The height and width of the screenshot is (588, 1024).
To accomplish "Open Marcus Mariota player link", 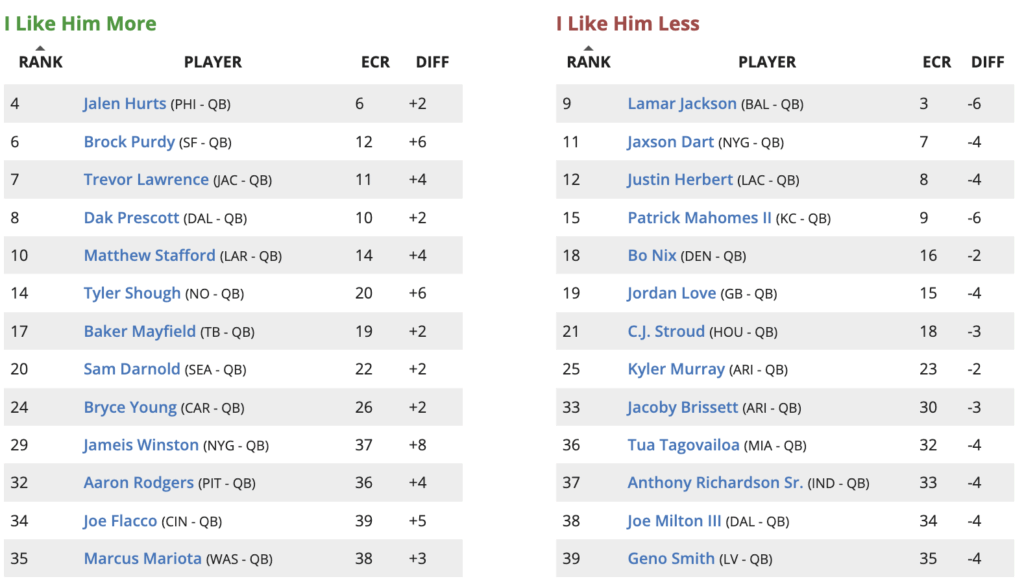I will pos(142,559).
